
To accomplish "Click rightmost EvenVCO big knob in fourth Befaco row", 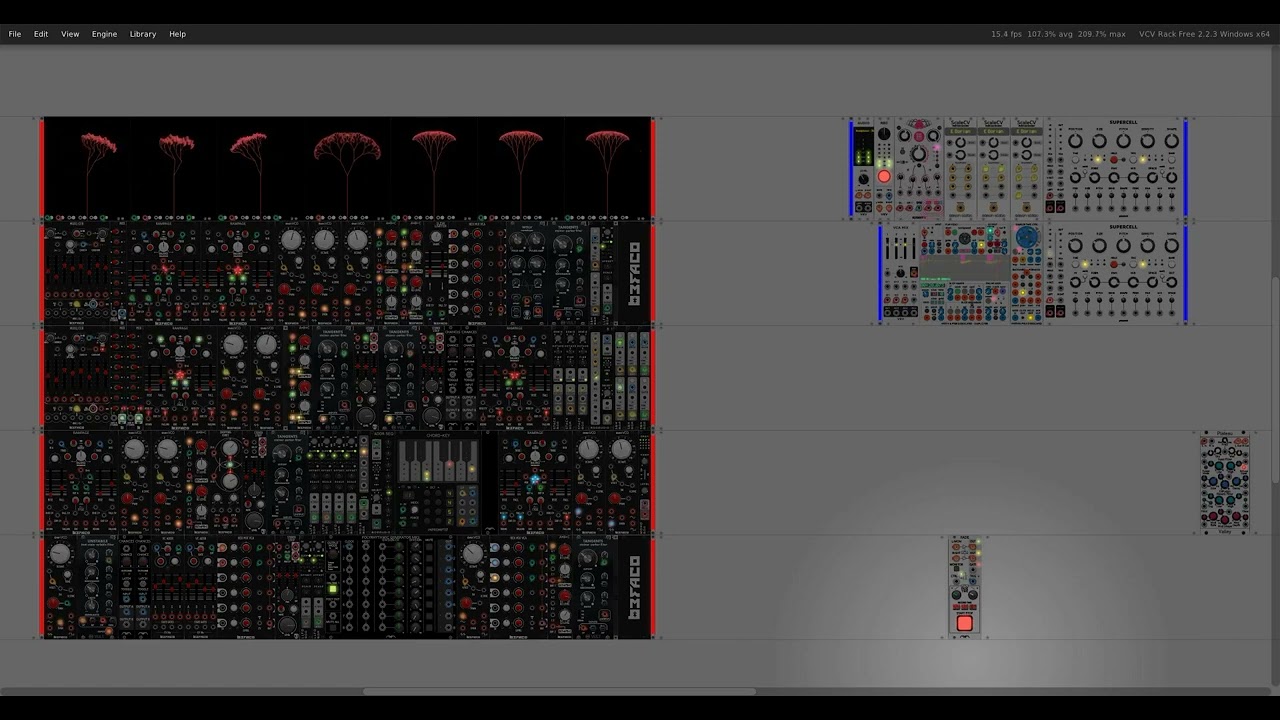I will pos(622,450).
